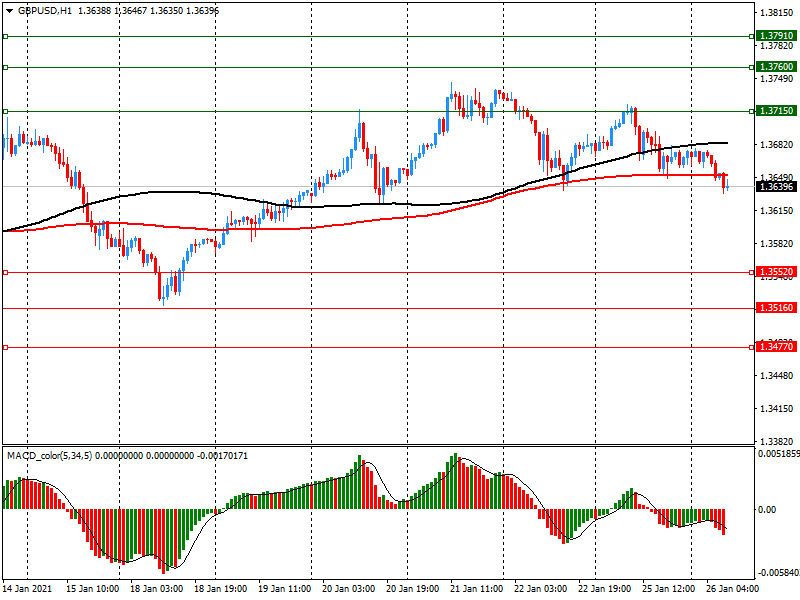The height and width of the screenshot is (600, 800).
Task: Click the MACD_color(5,34,5) indicator label
Action: point(49,456)
